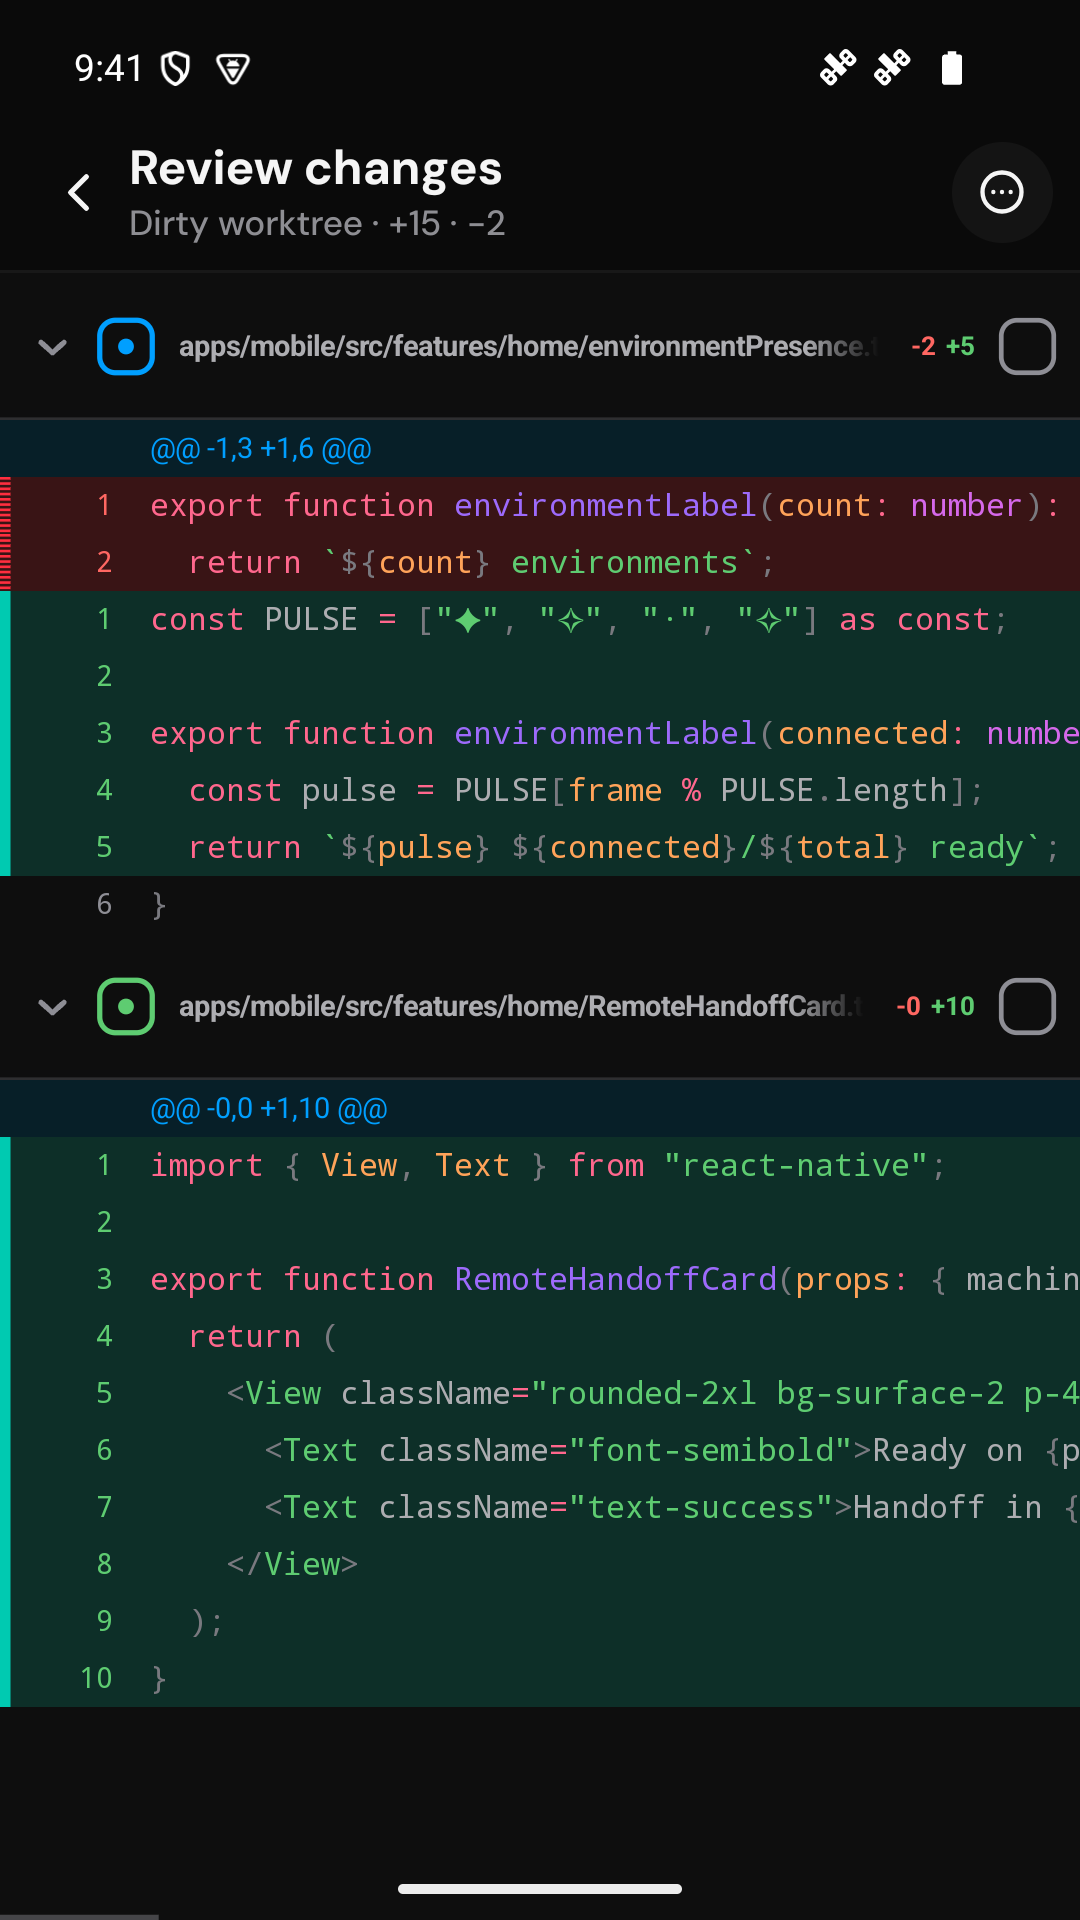Select the 'export function RemoteHandoffCard' line

point(540,1279)
